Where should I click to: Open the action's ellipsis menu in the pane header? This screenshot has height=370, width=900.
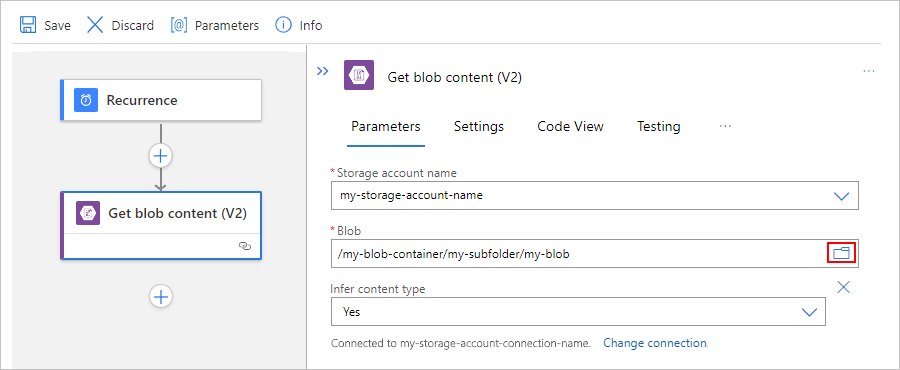[868, 71]
